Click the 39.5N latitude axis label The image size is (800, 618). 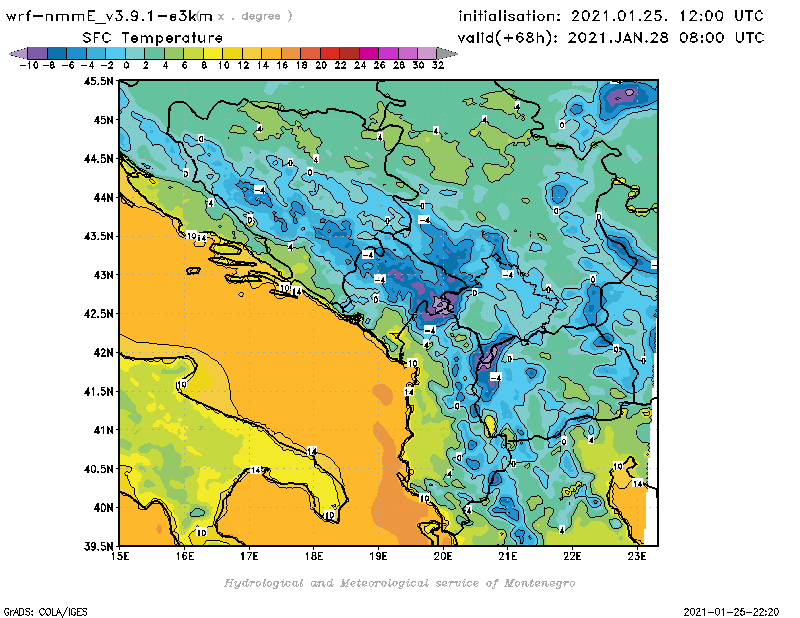pos(96,546)
